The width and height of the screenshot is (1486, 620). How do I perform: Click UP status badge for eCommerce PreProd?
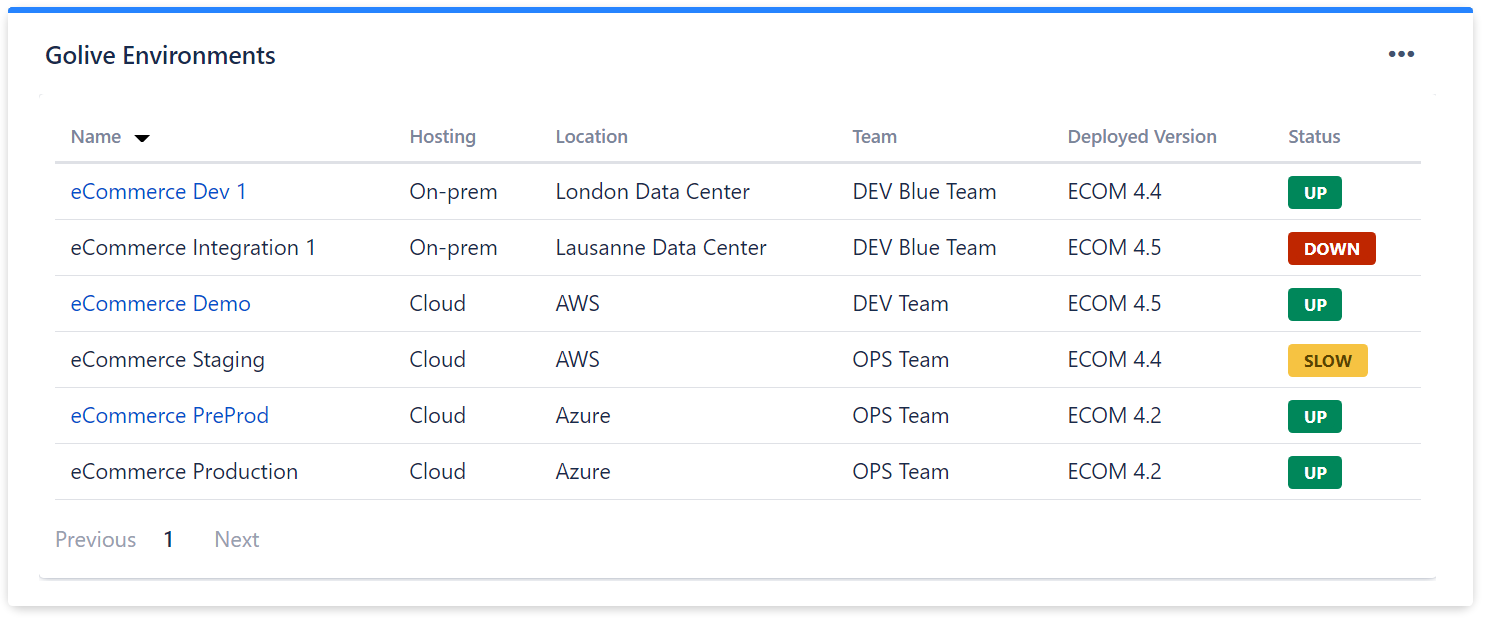[1314, 417]
